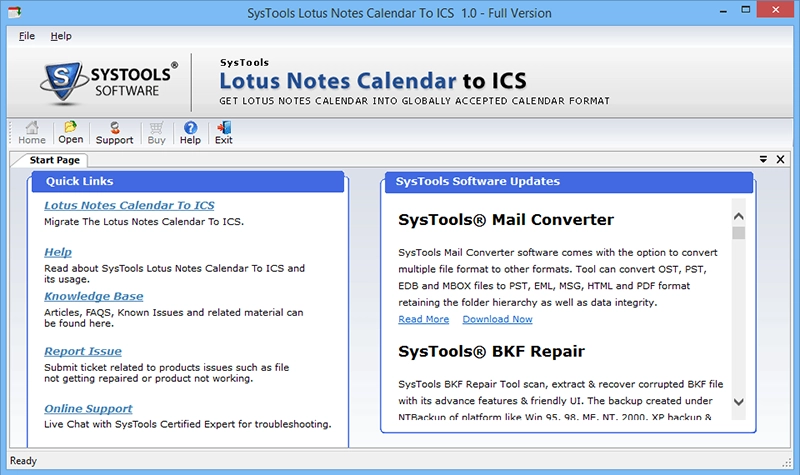Click the Ready status bar text
This screenshot has width=800, height=475.
coord(23,461)
